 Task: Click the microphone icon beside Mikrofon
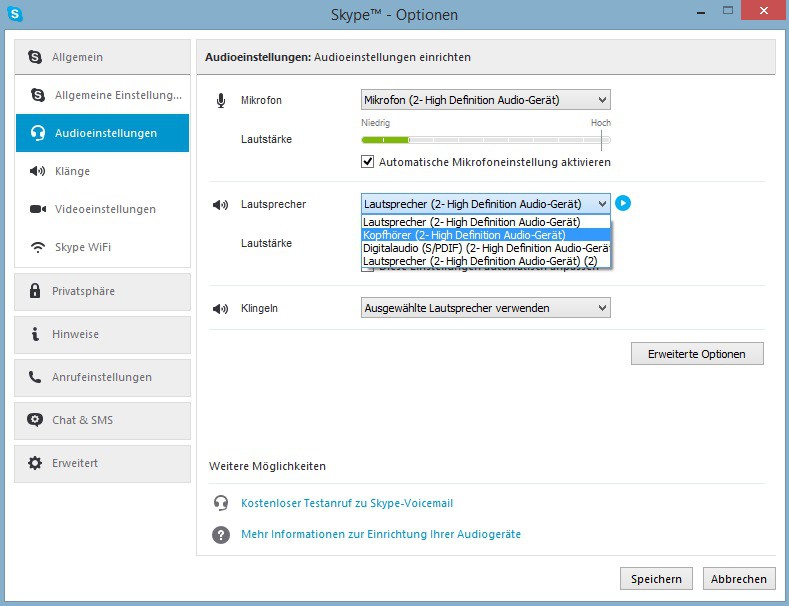coord(221,101)
